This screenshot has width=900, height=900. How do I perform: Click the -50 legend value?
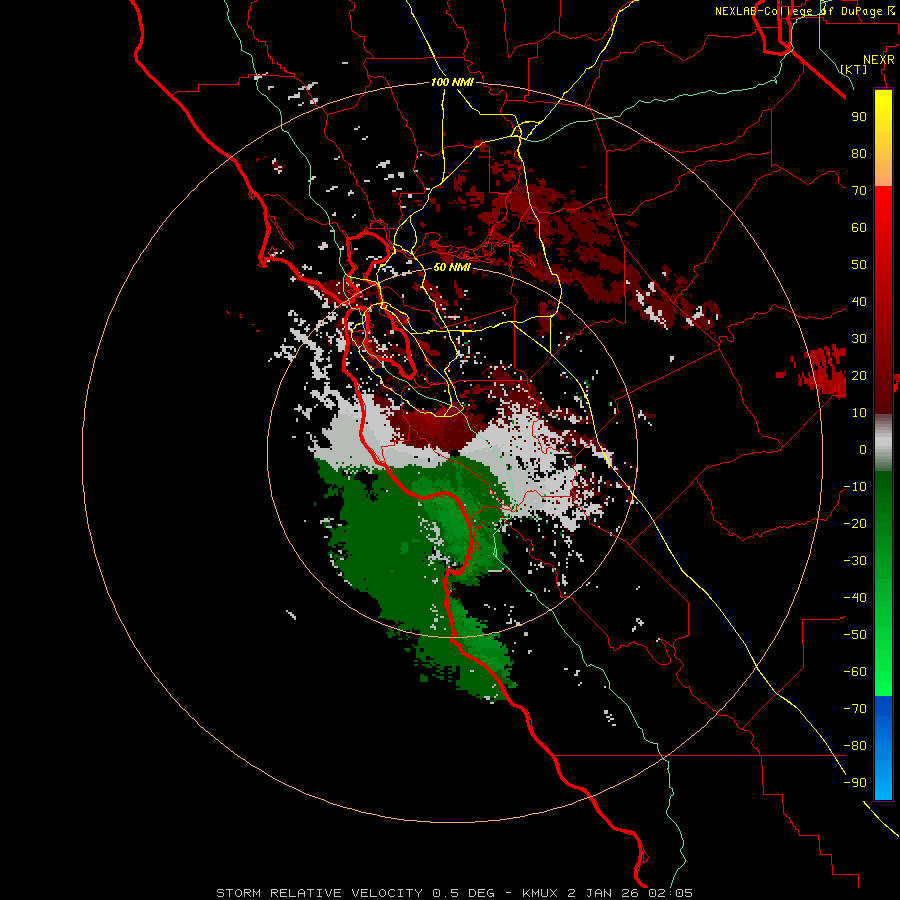pyautogui.click(x=855, y=635)
